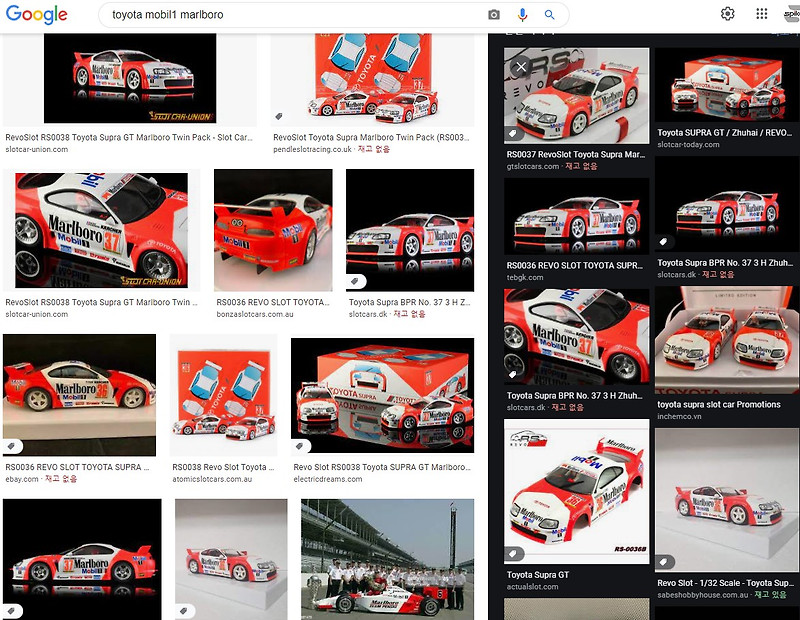This screenshot has width=800, height=620.
Task: Click the actualslot.com source text
Action: coord(532,587)
